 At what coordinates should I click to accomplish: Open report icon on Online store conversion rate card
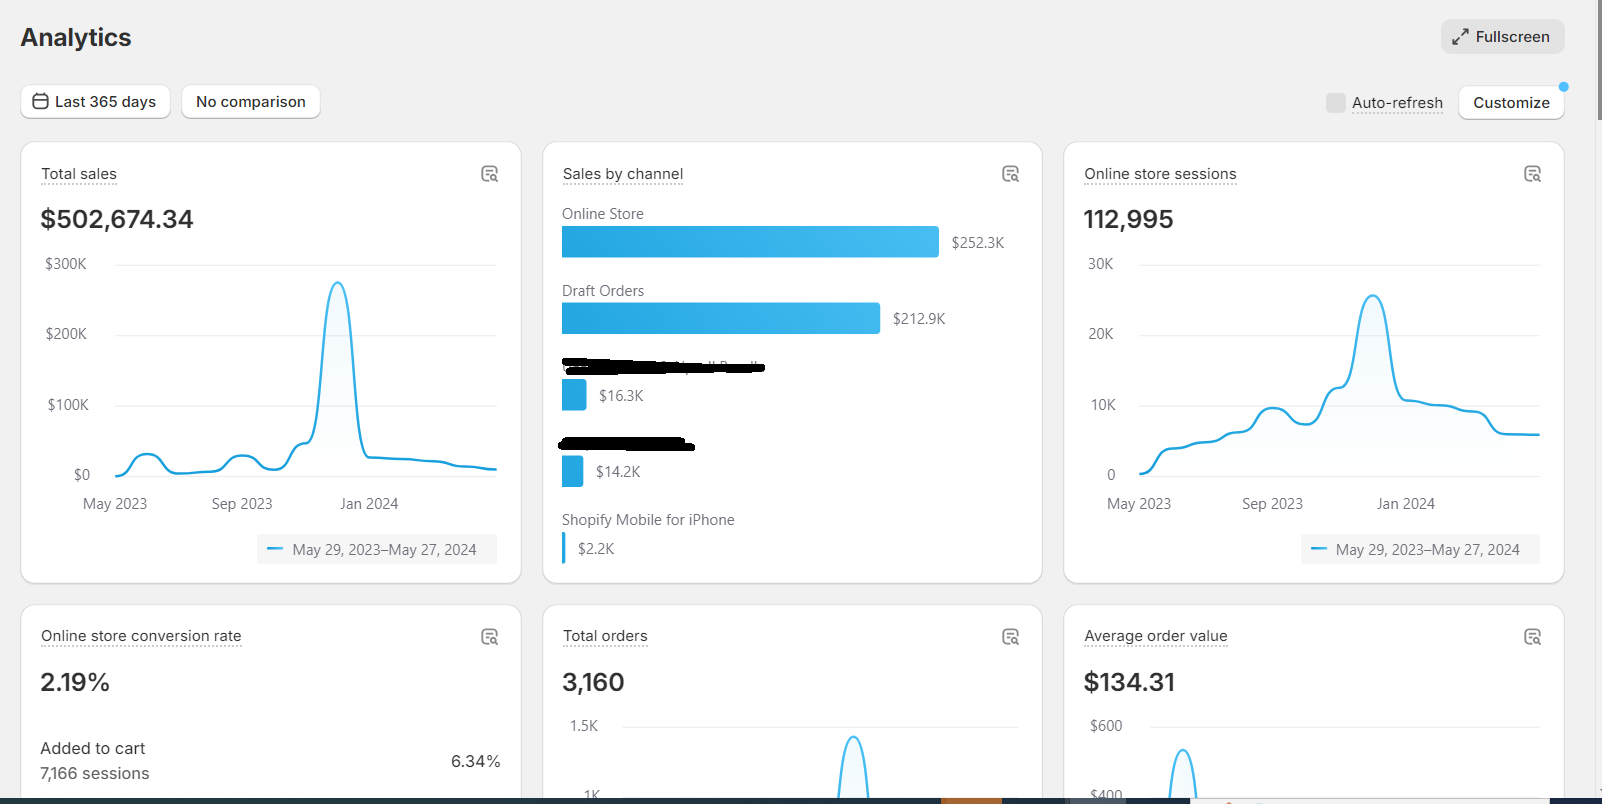tap(489, 637)
